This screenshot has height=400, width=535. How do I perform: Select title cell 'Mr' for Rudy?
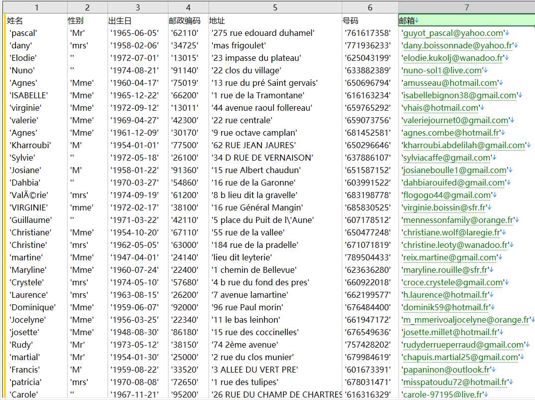(x=77, y=345)
